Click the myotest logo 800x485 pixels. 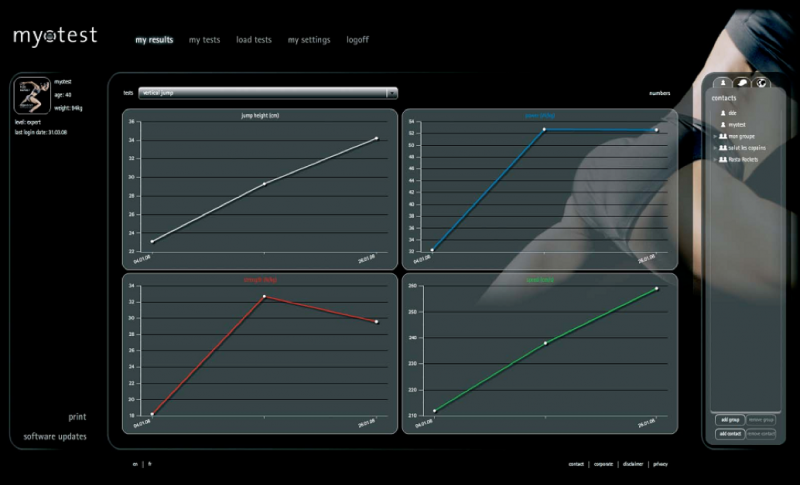pyautogui.click(x=55, y=36)
